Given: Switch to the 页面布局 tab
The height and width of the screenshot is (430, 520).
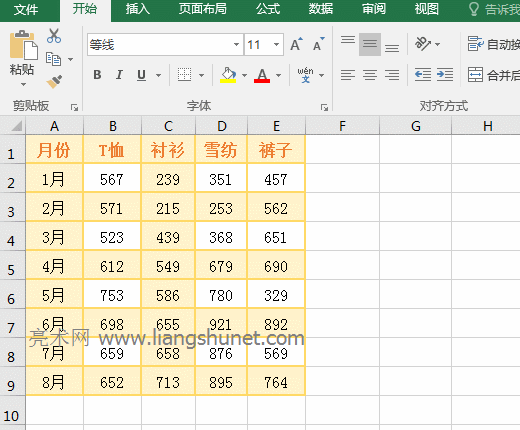Looking at the screenshot, I should [x=202, y=9].
